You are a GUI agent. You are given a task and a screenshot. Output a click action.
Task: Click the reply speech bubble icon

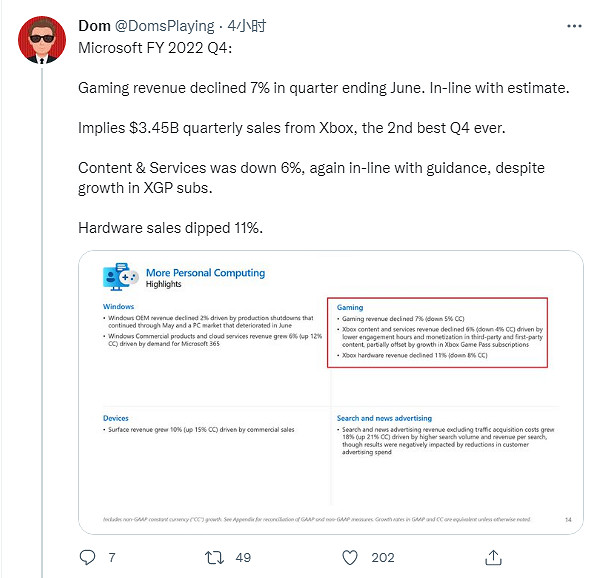pyautogui.click(x=87, y=556)
